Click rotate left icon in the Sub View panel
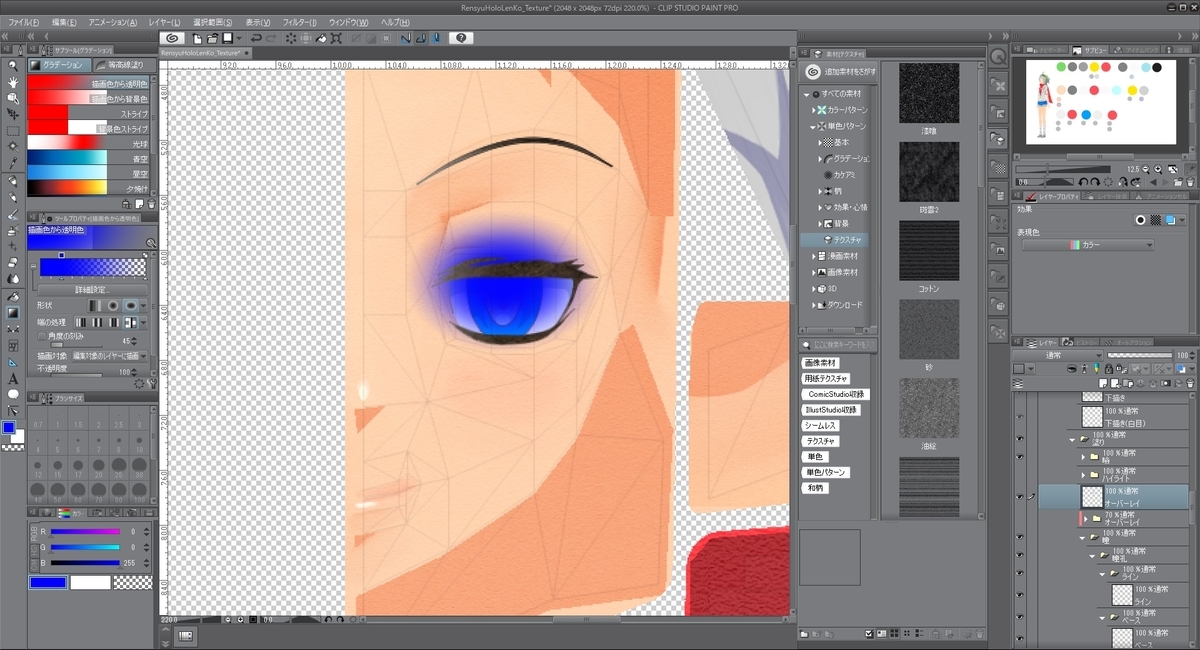The height and width of the screenshot is (650, 1200). [x=1083, y=181]
